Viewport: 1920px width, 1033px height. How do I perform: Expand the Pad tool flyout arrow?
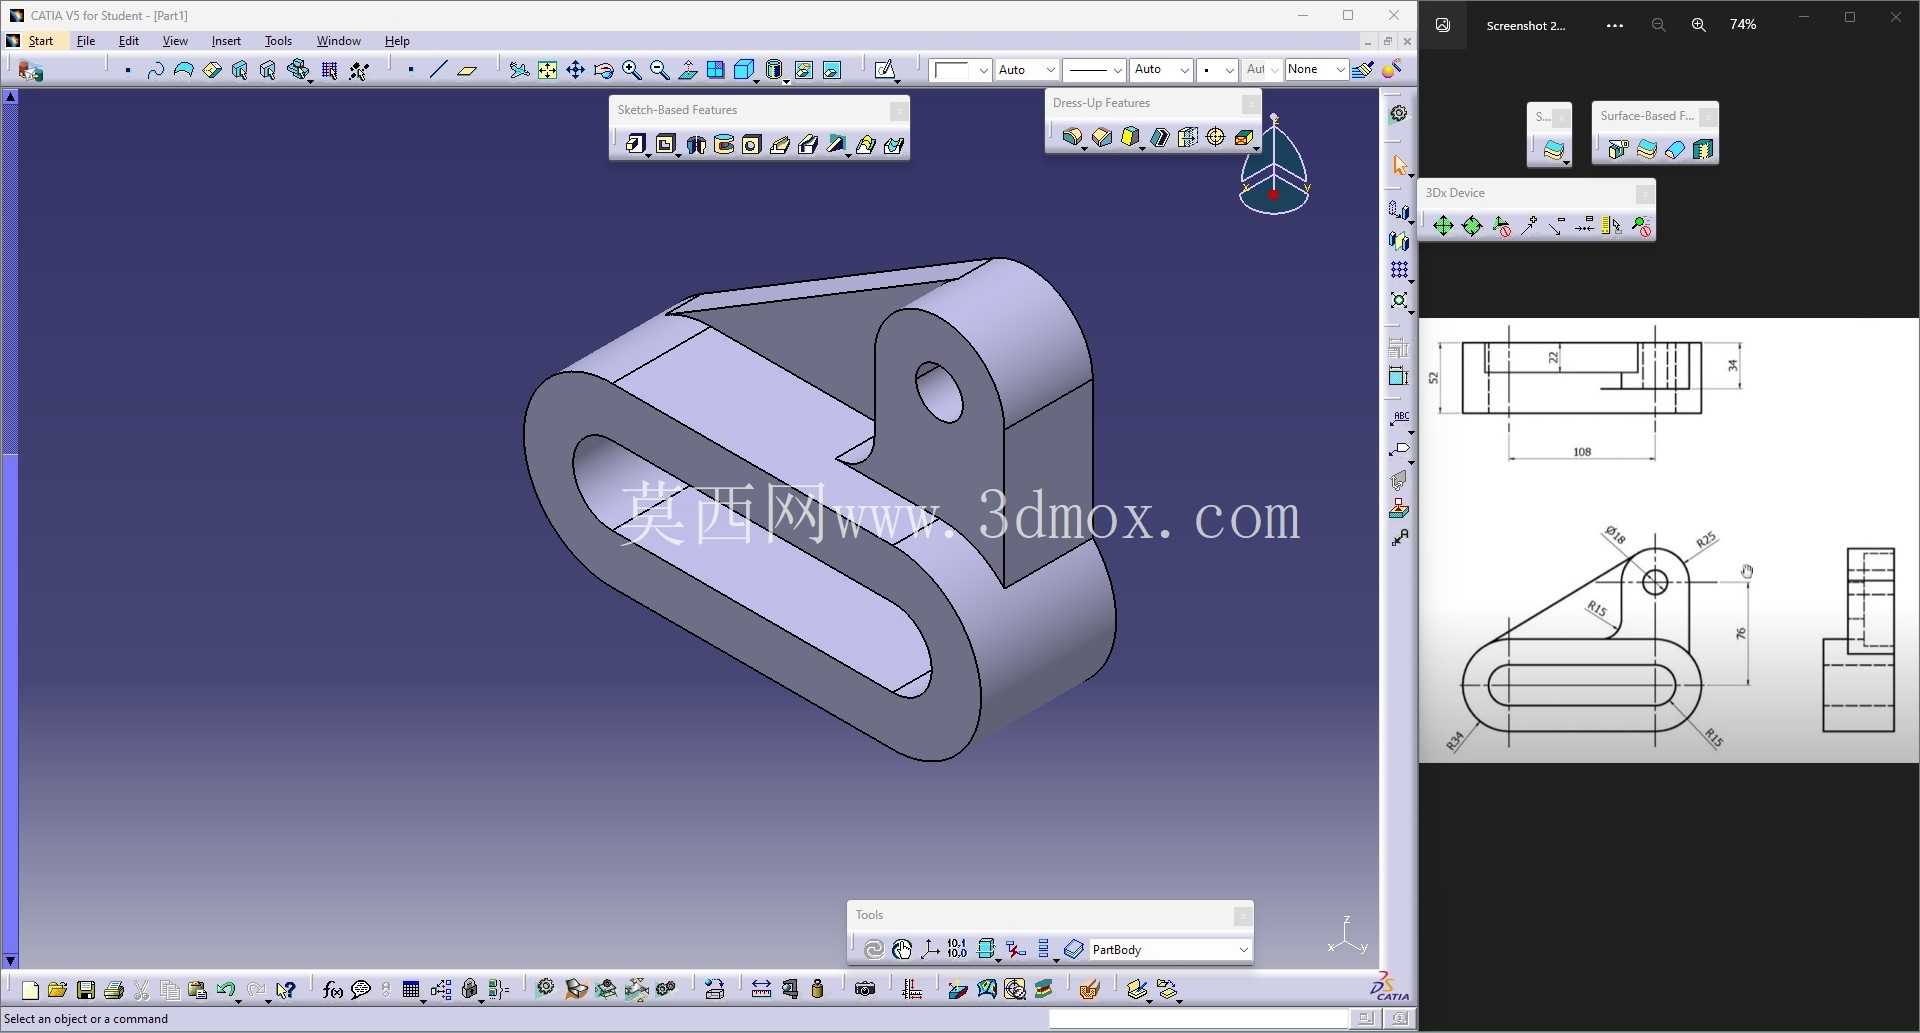[x=648, y=155]
